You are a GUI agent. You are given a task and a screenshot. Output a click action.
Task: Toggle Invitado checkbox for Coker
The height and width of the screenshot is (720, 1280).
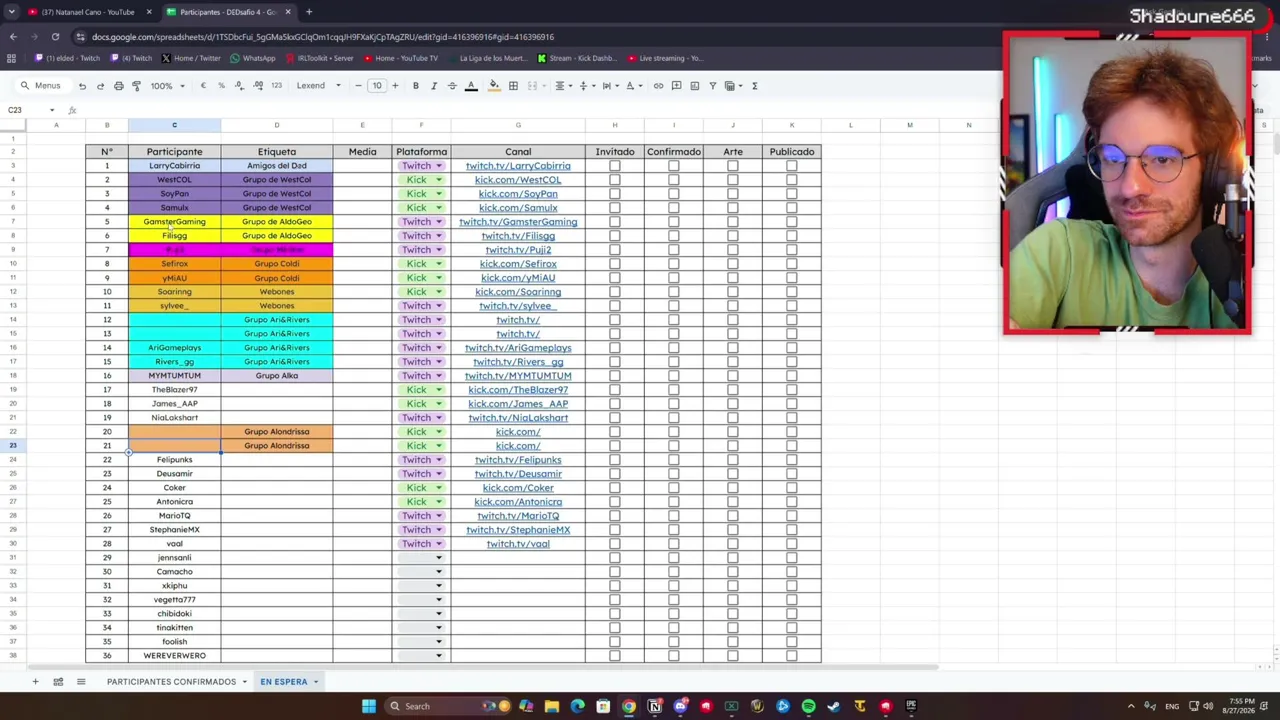615,488
